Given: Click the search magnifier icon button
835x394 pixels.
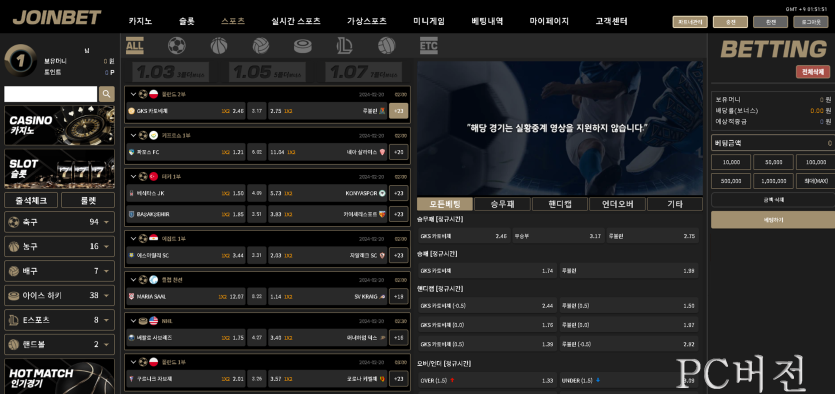Looking at the screenshot, I should [107, 94].
